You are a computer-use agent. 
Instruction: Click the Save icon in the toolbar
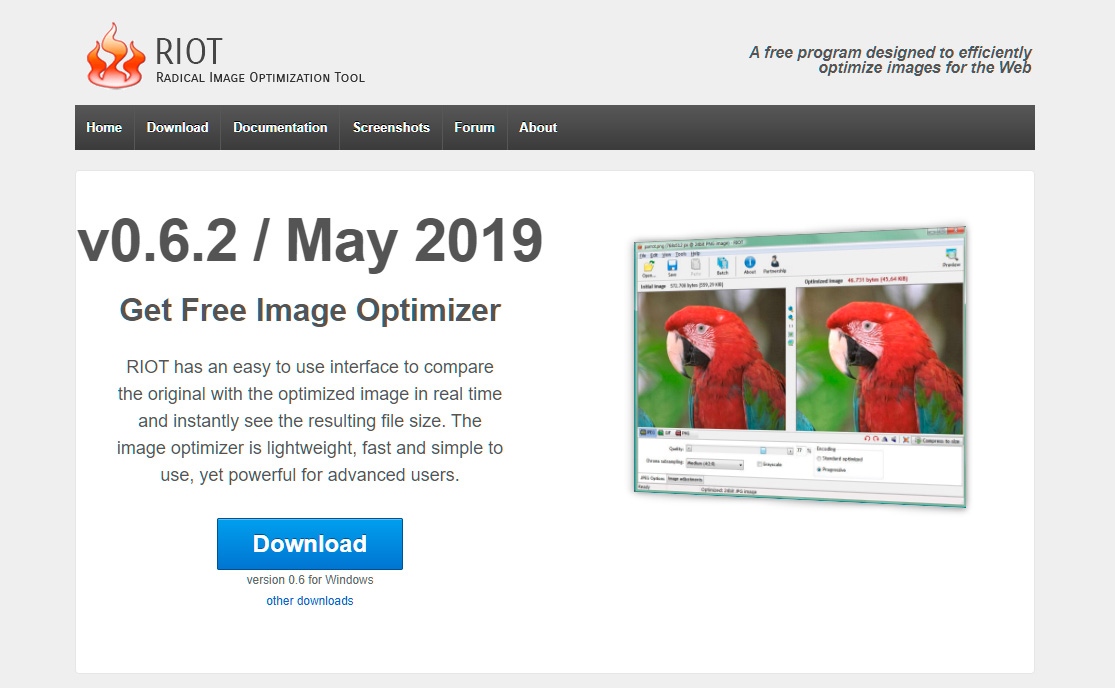[x=672, y=264]
